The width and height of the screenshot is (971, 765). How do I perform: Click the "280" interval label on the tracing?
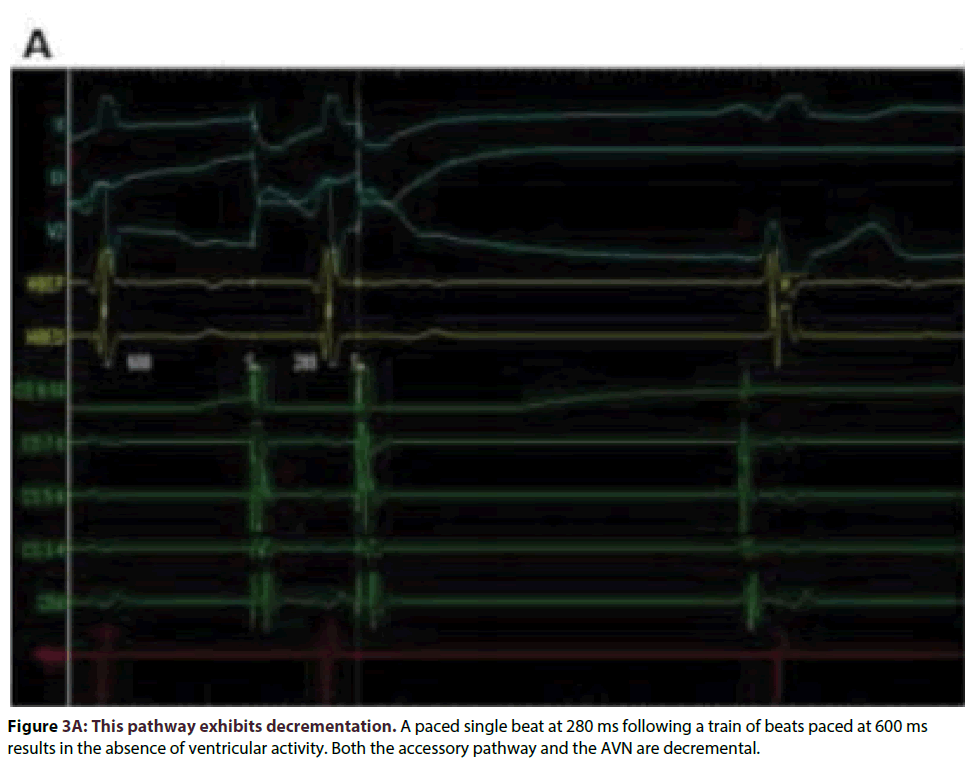(305, 362)
